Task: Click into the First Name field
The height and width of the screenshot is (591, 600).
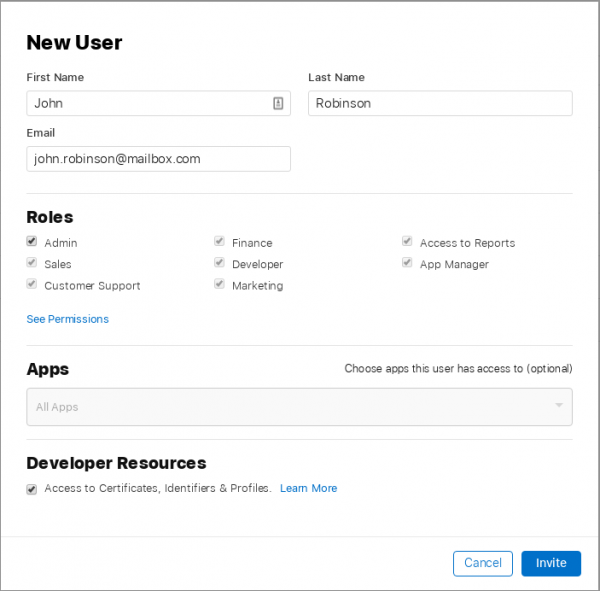Action: [x=148, y=103]
